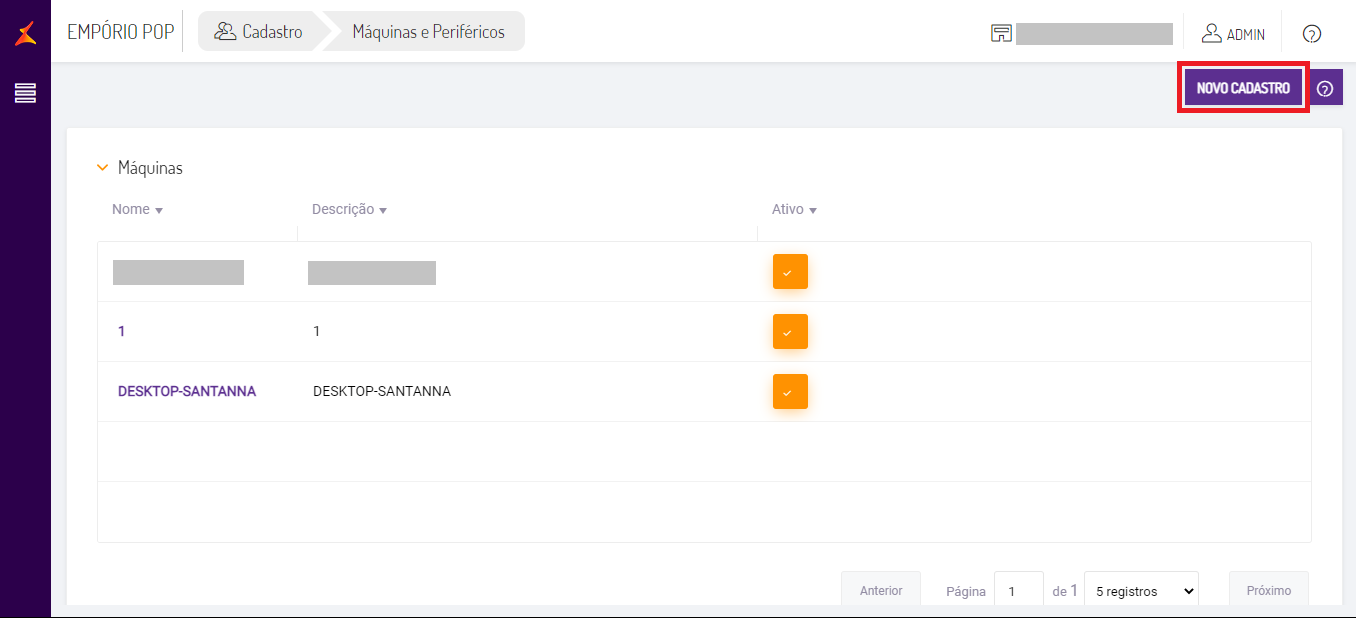Click the page number input field
This screenshot has width=1356, height=618.
tap(1018, 591)
